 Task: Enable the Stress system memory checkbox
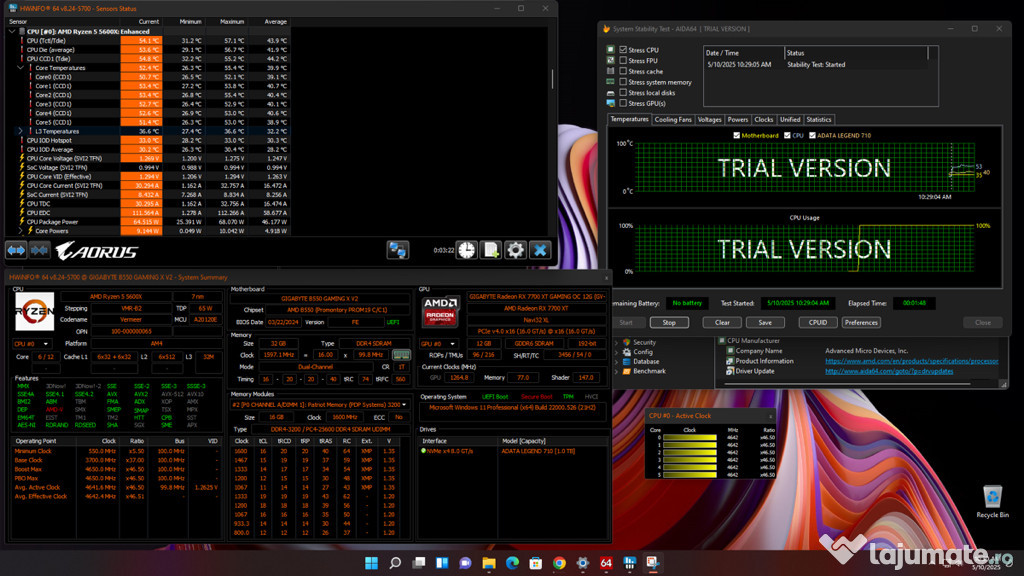click(623, 82)
